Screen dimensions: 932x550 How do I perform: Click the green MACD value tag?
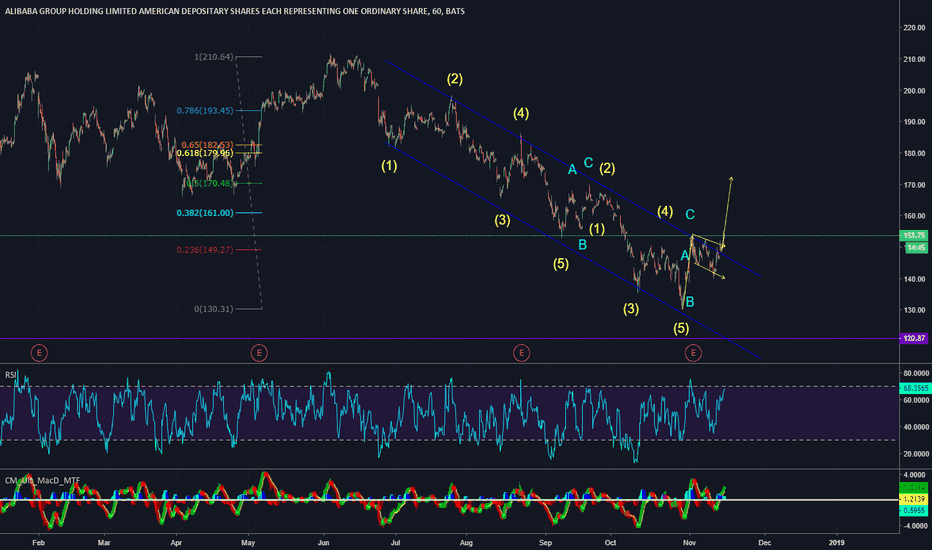coord(914,488)
